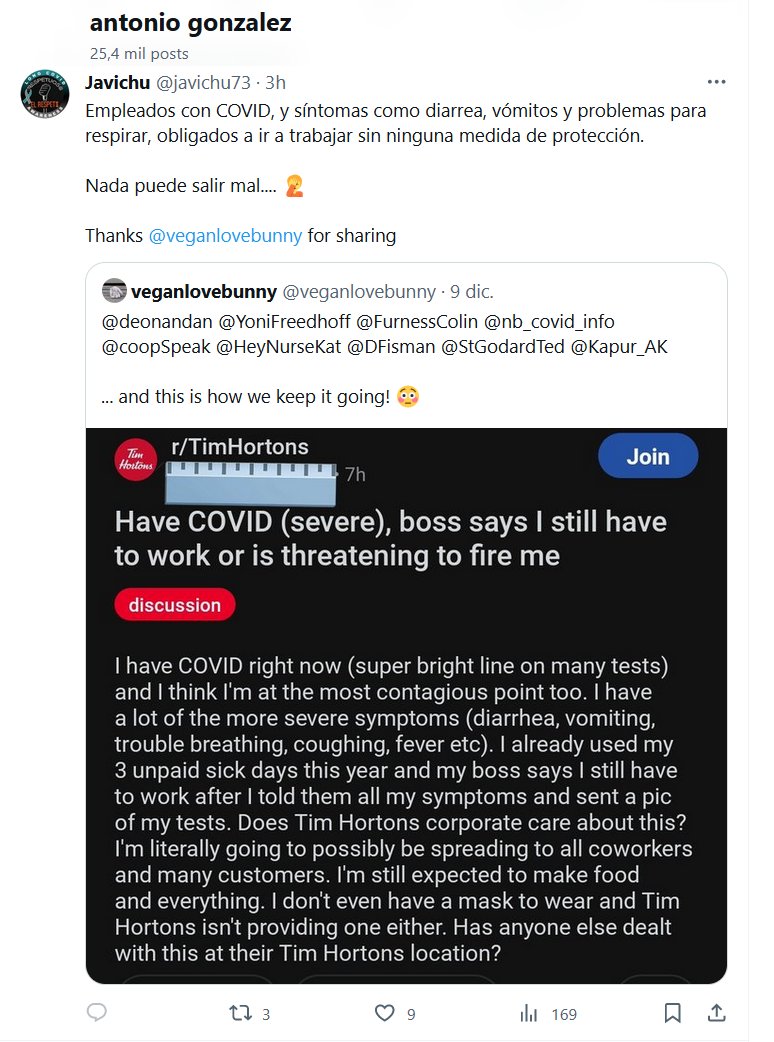Viewport: 774px width, 1042px height.
Task: Open the Reddit post title screenshot
Action: tap(390, 538)
